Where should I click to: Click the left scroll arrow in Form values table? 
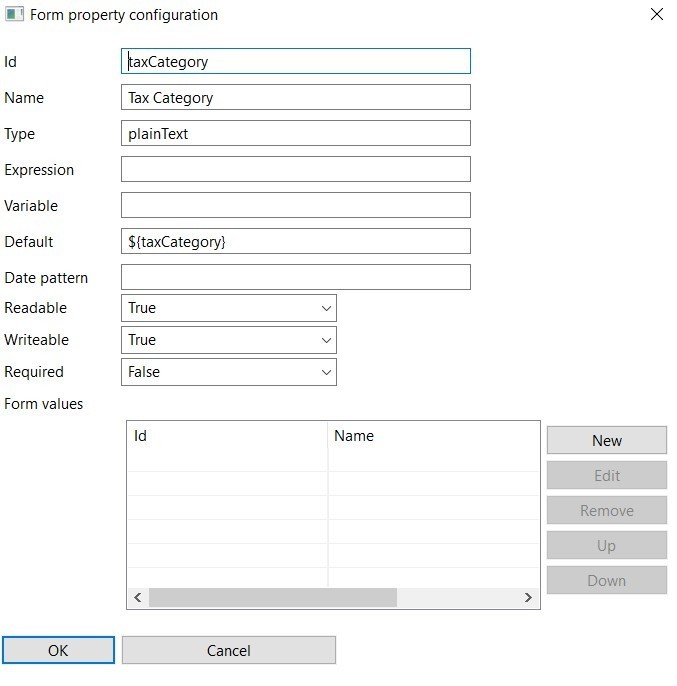(x=138, y=597)
